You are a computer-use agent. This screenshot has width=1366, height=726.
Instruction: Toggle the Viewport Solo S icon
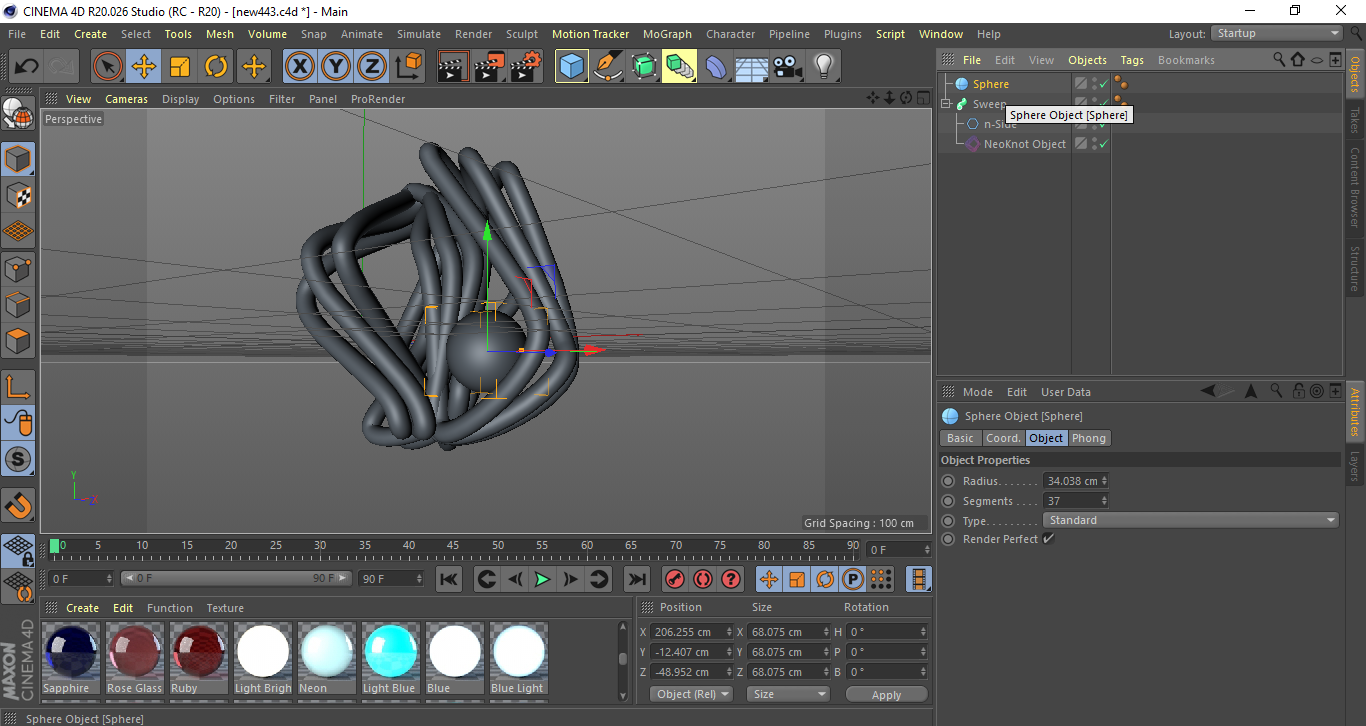[18, 460]
